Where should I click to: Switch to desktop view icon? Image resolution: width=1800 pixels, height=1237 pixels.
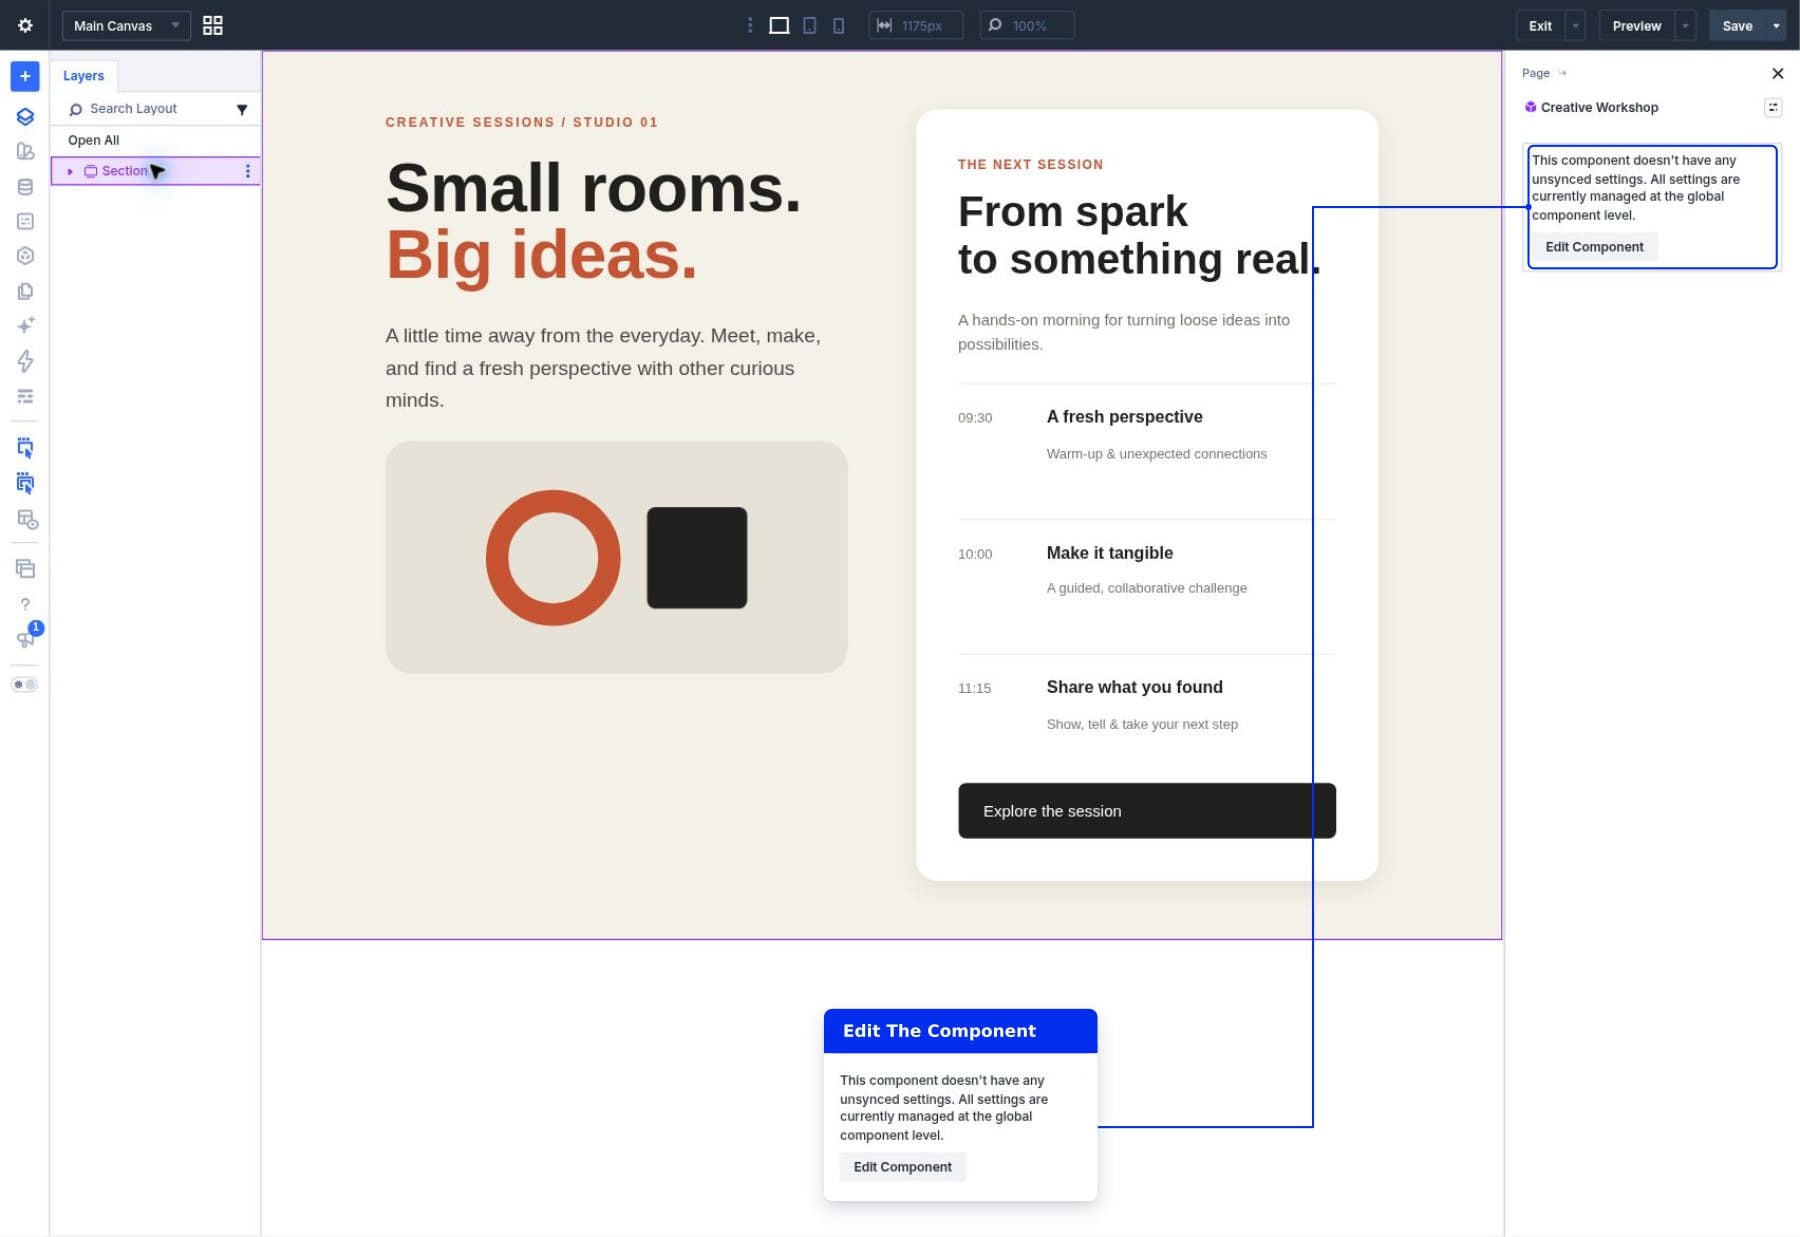click(779, 25)
